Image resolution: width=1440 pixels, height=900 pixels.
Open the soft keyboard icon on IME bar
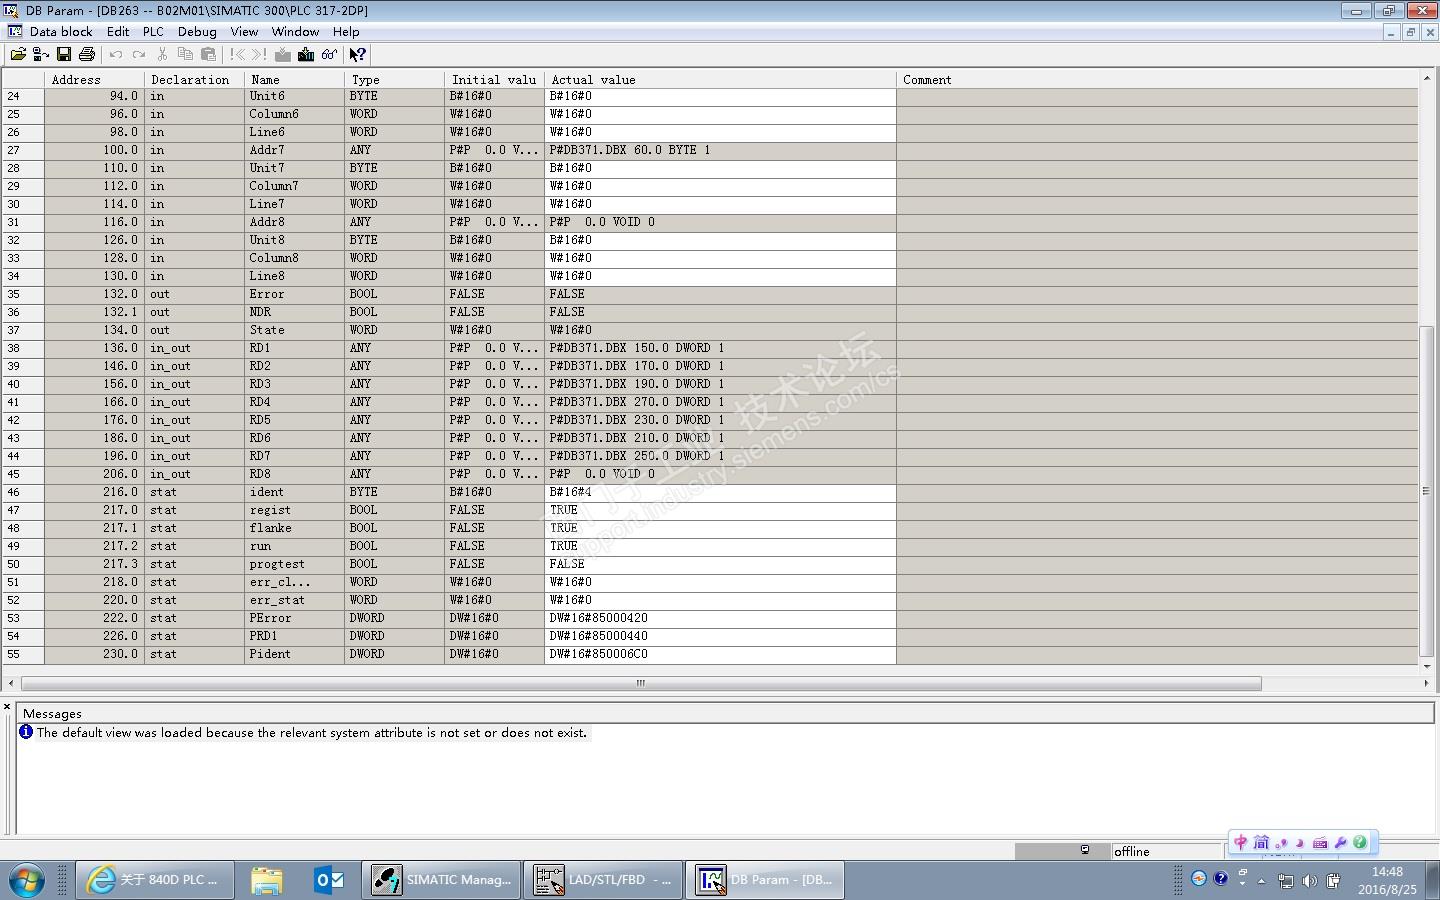pos(1320,843)
